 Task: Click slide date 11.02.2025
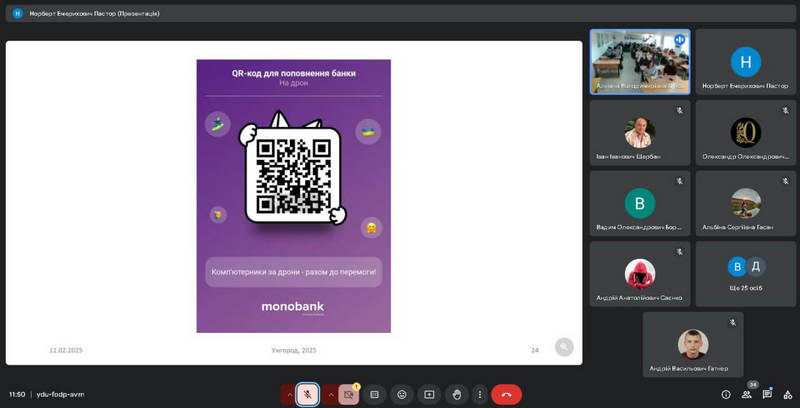(x=66, y=350)
